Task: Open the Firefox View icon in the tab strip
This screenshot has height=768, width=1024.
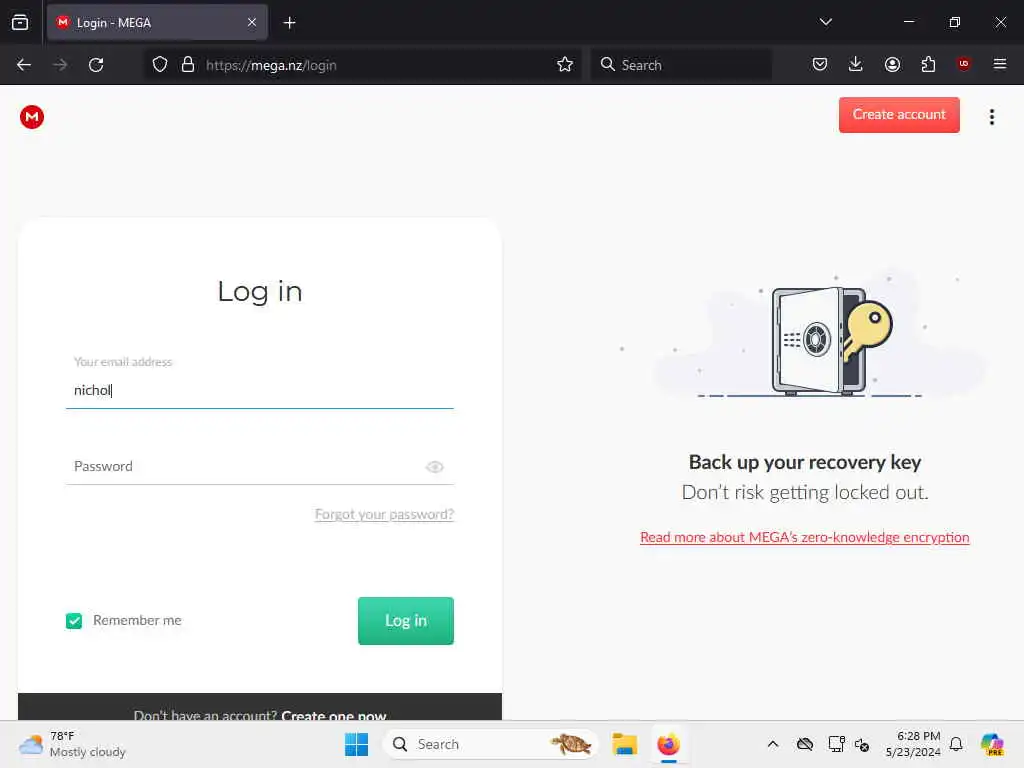Action: [20, 22]
